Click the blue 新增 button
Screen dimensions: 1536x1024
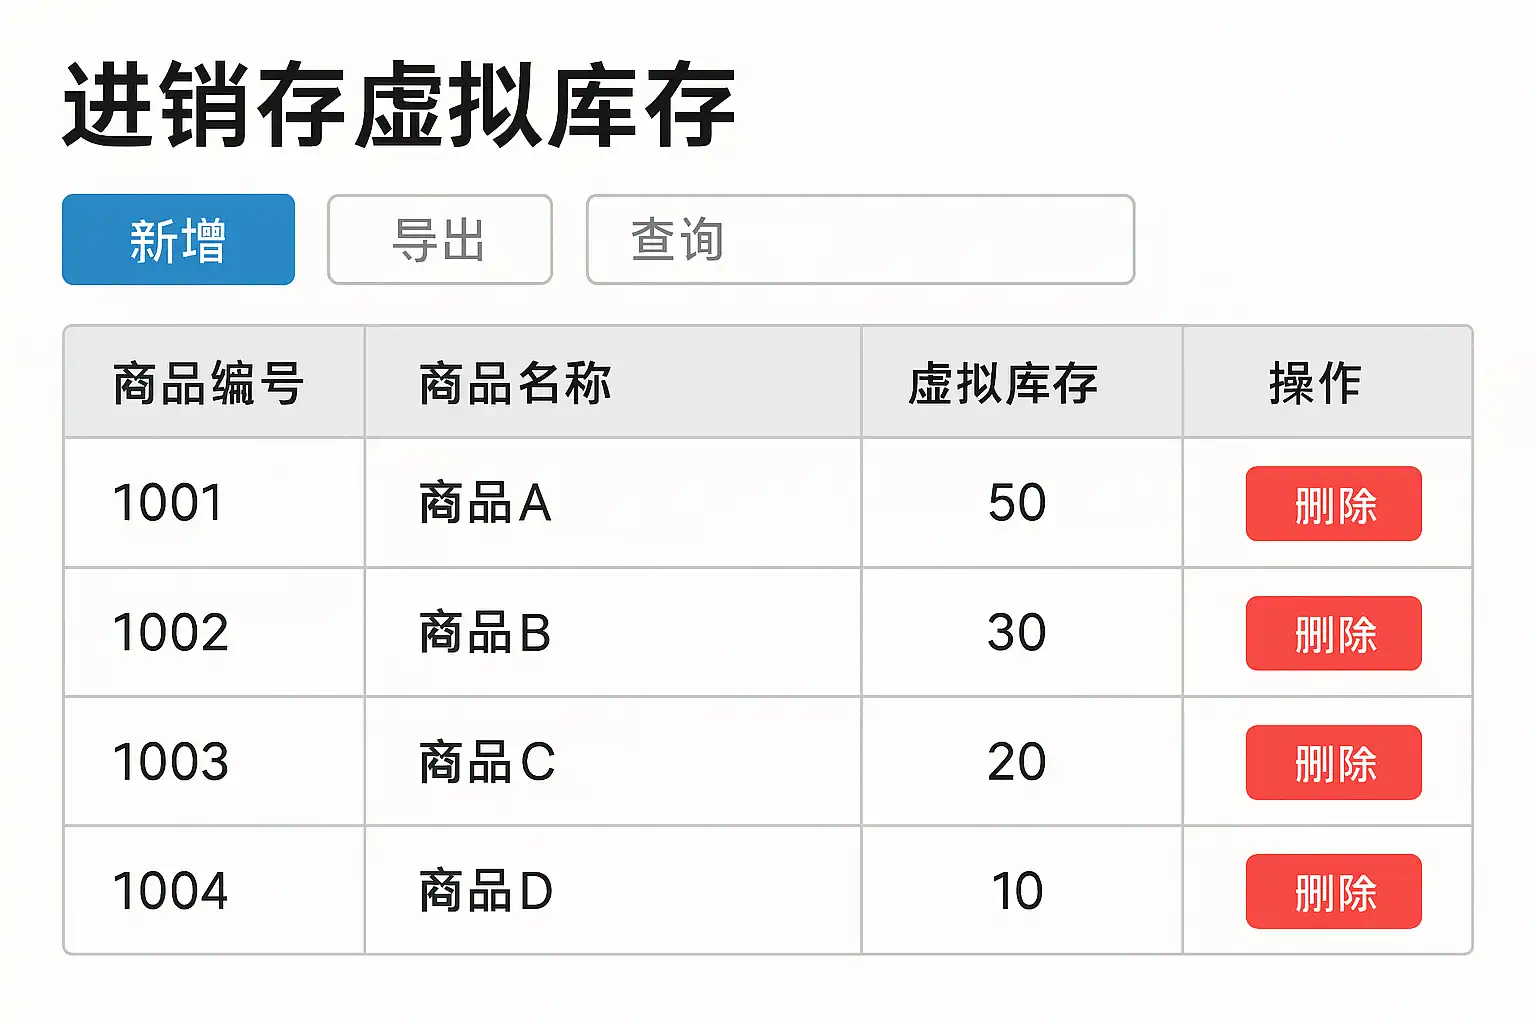[178, 240]
